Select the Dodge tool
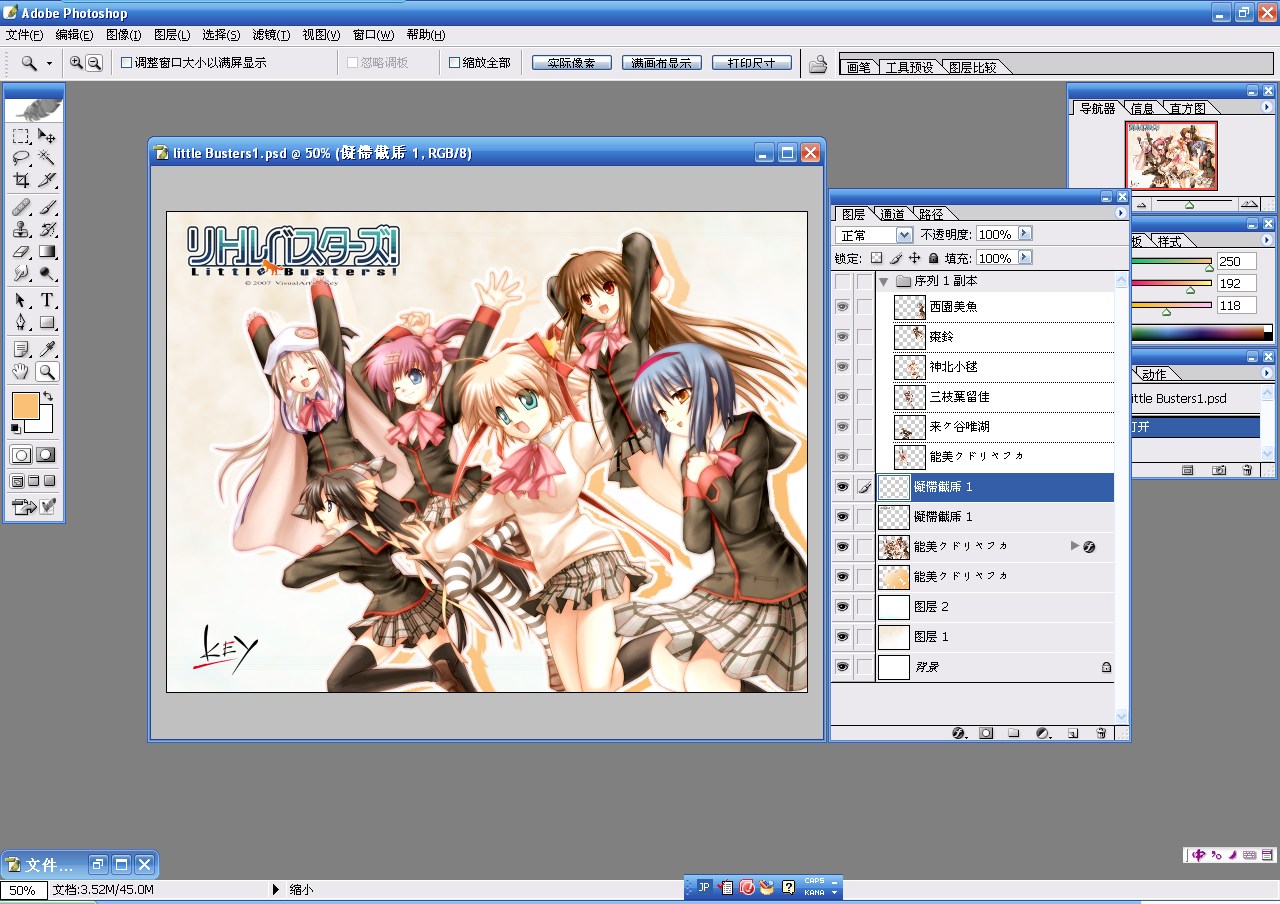This screenshot has height=904, width=1280. (x=47, y=273)
